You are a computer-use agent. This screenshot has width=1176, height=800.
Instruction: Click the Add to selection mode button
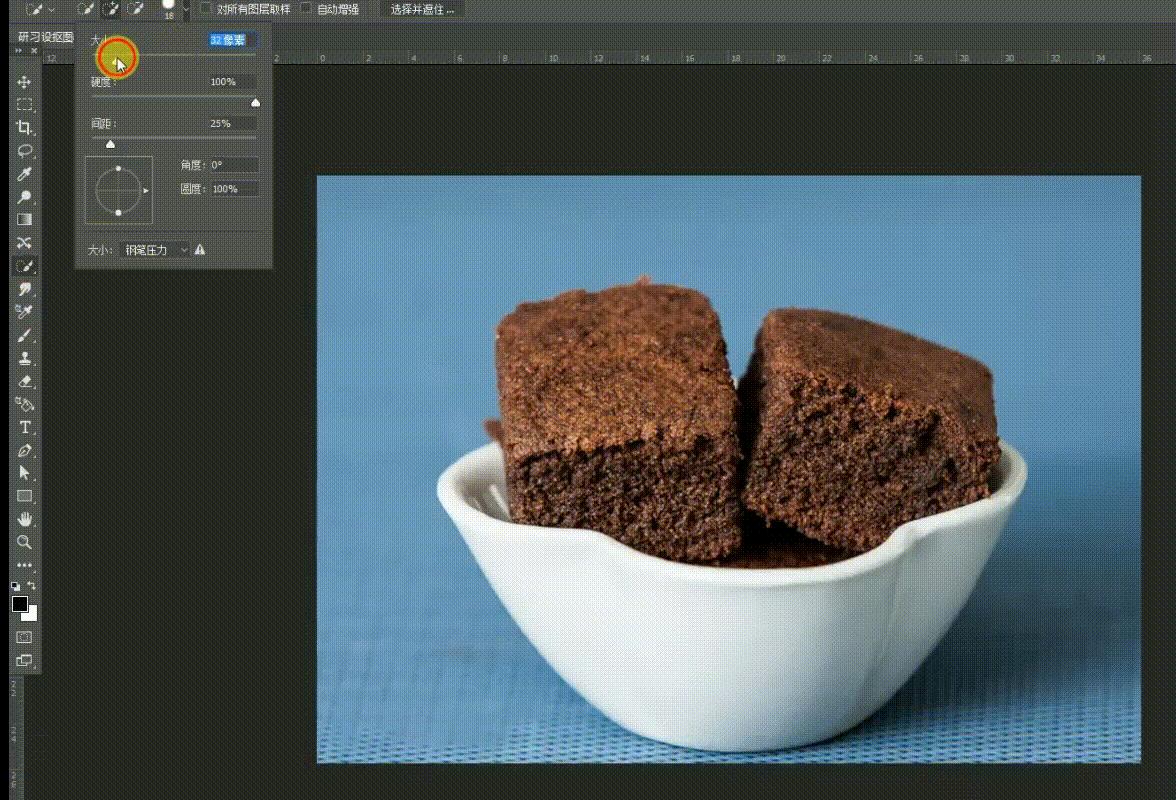point(111,9)
